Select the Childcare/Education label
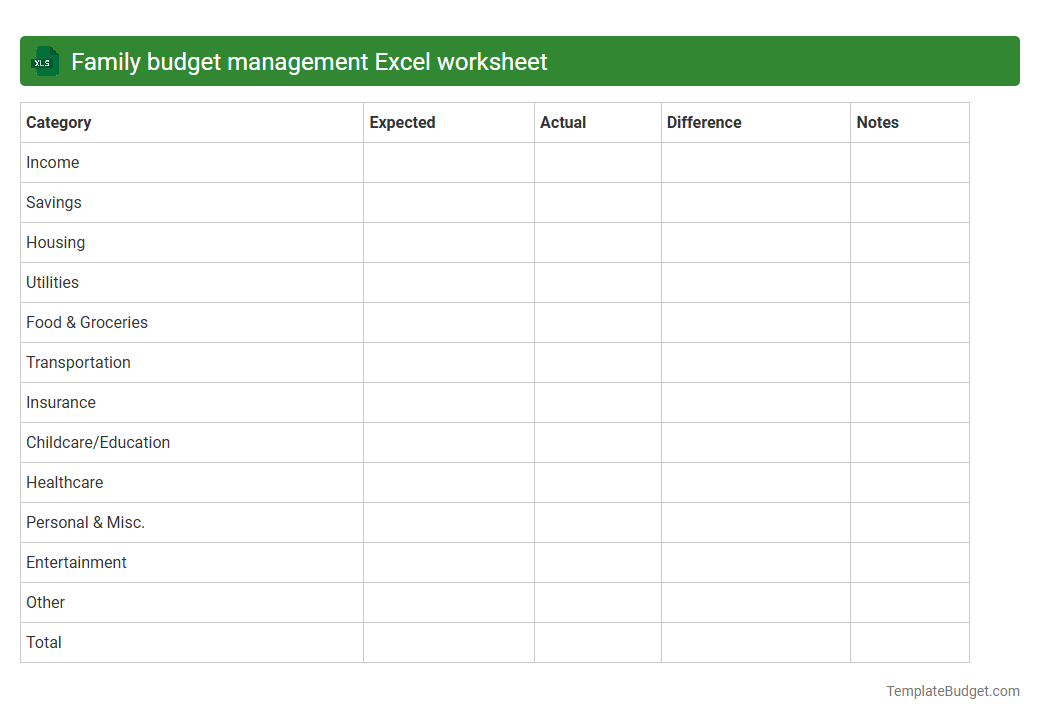This screenshot has width=1040, height=720. (x=97, y=442)
